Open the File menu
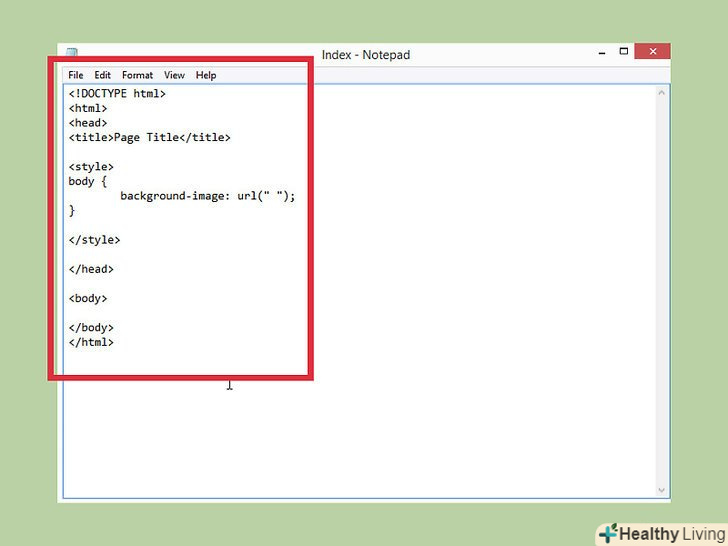Viewport: 728px width, 546px height. tap(76, 75)
